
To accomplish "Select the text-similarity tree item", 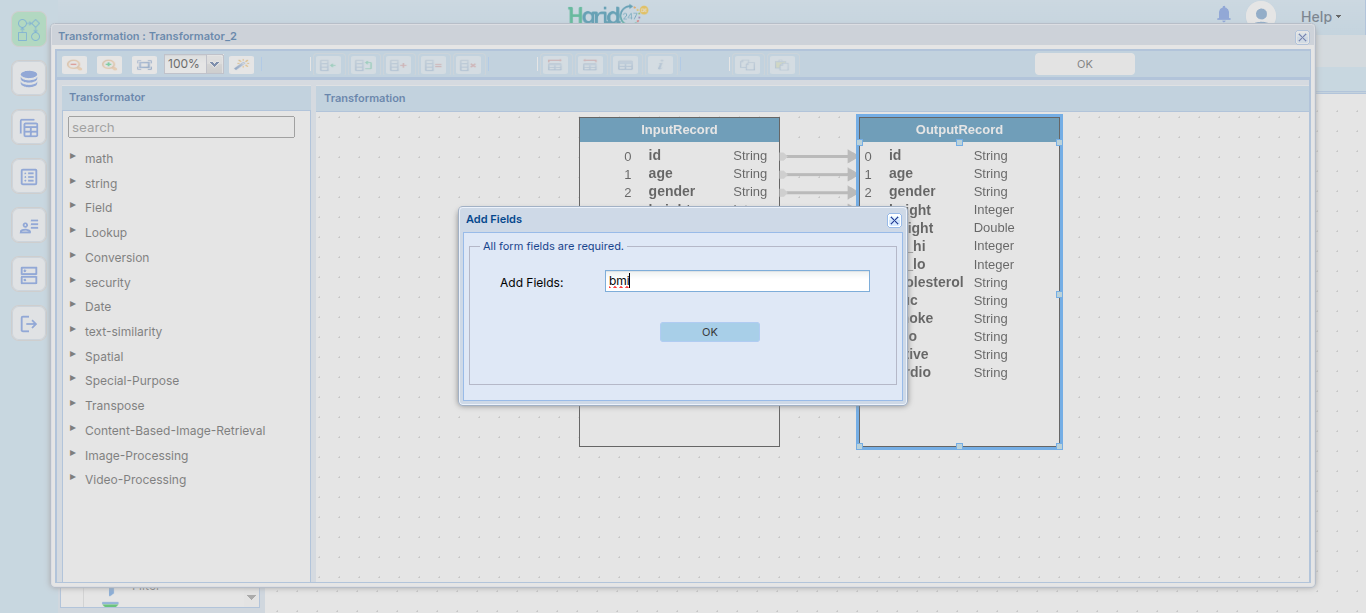I will (x=123, y=331).
